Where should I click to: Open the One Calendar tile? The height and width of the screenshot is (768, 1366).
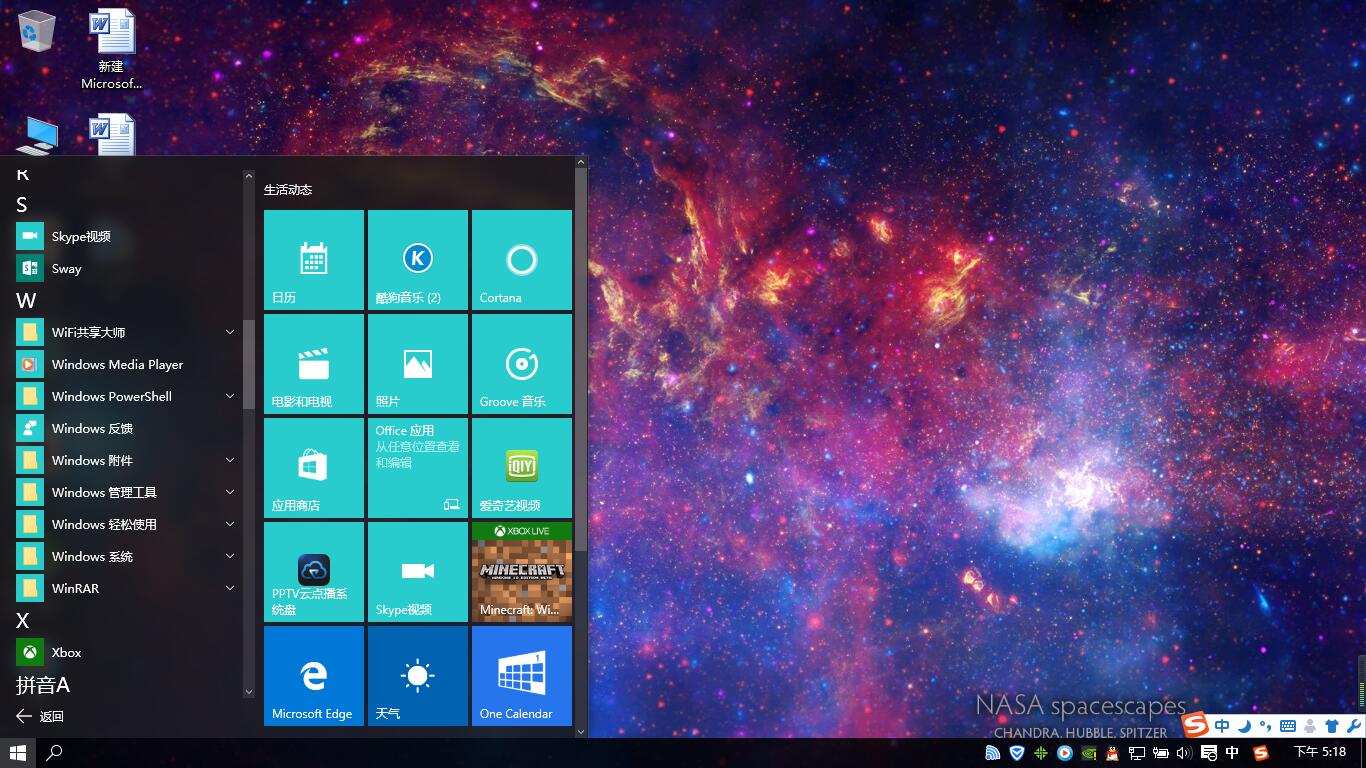(x=522, y=676)
